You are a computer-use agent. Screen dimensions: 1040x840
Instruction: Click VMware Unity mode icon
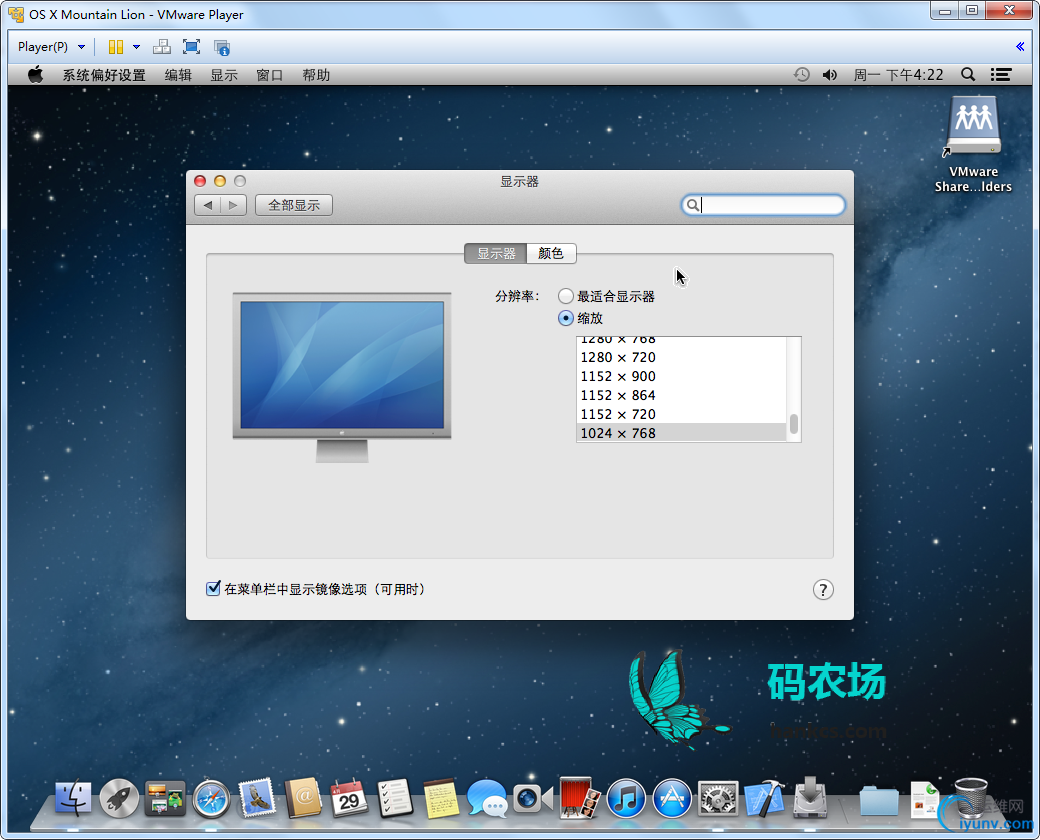222,47
